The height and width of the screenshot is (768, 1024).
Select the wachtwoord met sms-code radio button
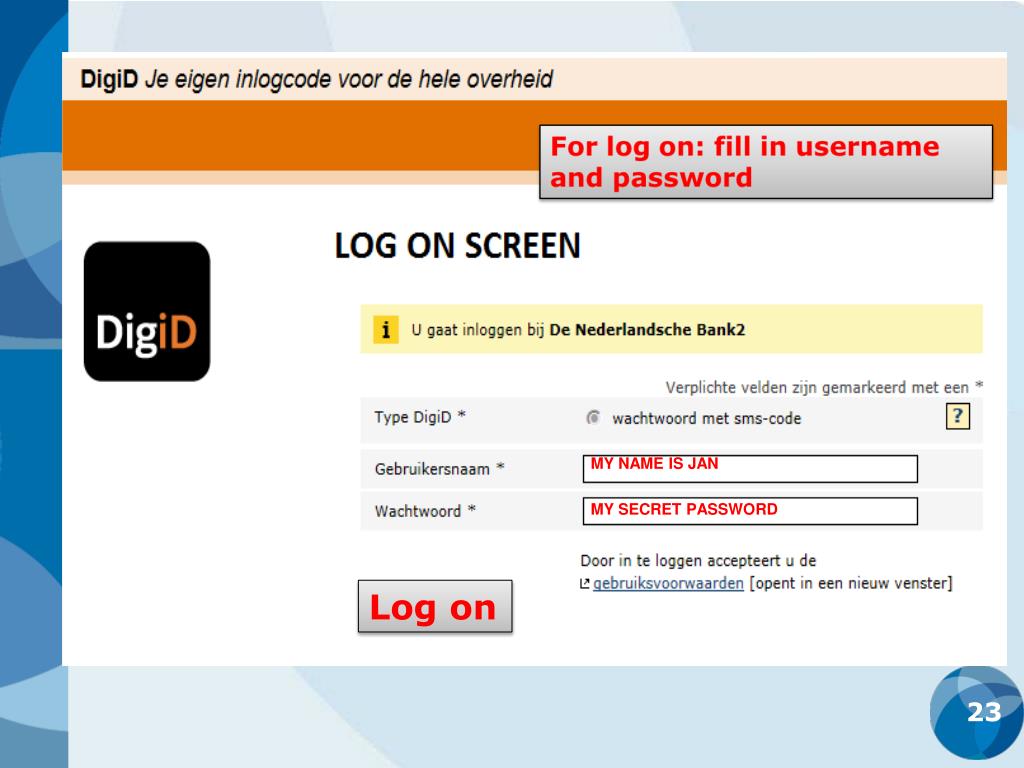[x=593, y=417]
